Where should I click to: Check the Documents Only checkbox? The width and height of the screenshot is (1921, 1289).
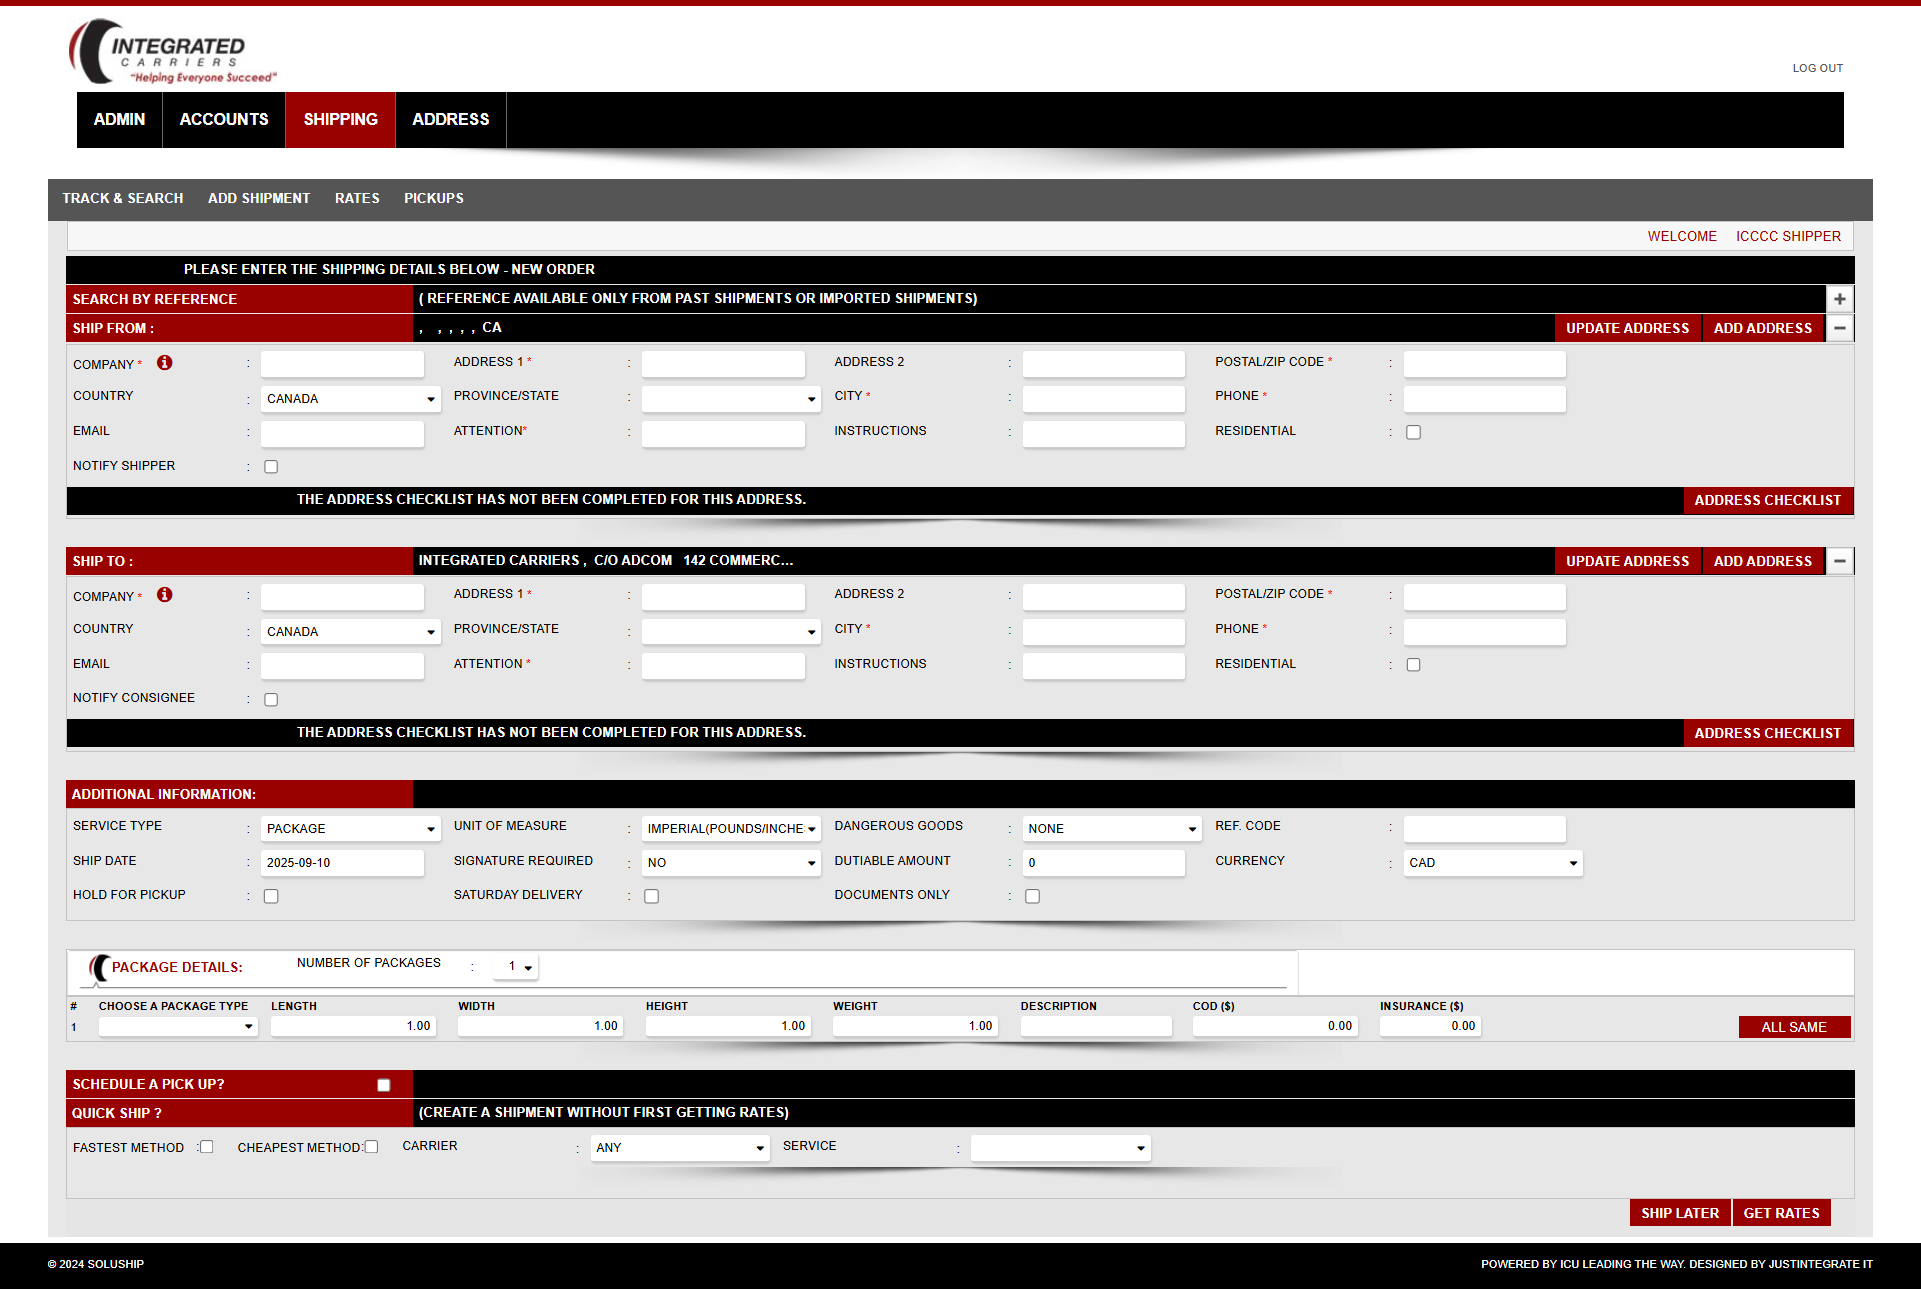[1033, 897]
